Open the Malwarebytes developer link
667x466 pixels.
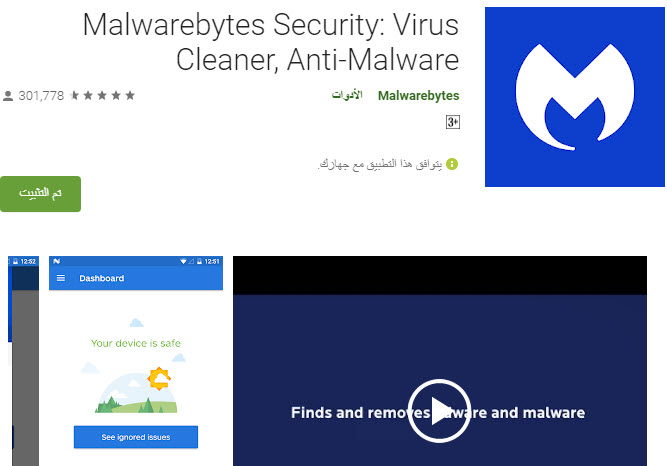click(x=418, y=96)
